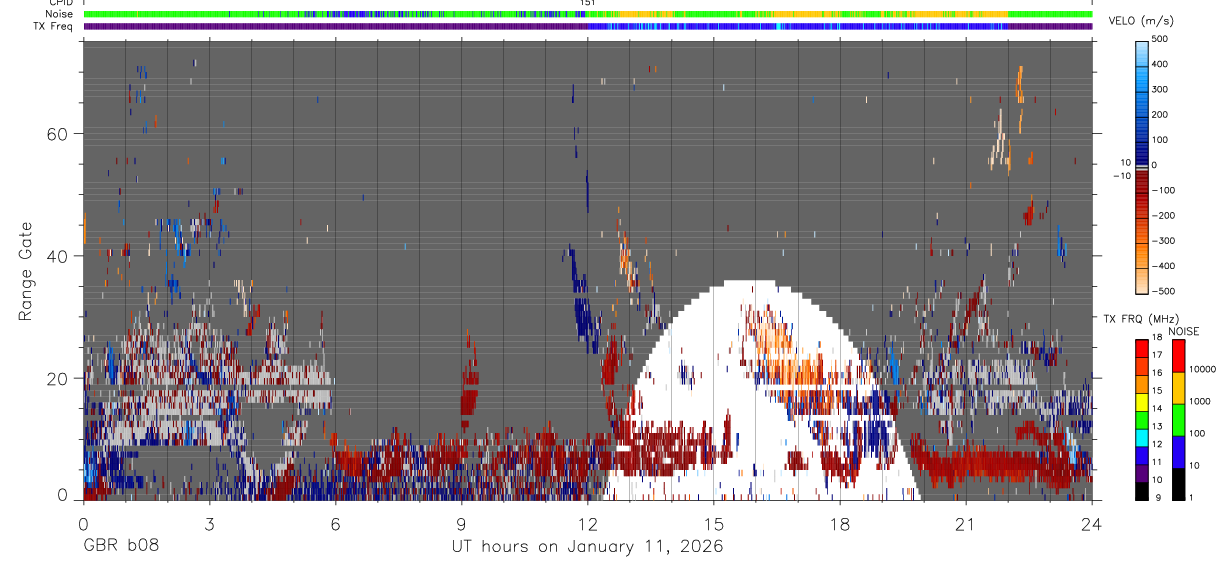Image resolution: width=1228 pixels, height=567 pixels.
Task: Click the 16 MHz frequency legend label
Action: coord(1157,375)
